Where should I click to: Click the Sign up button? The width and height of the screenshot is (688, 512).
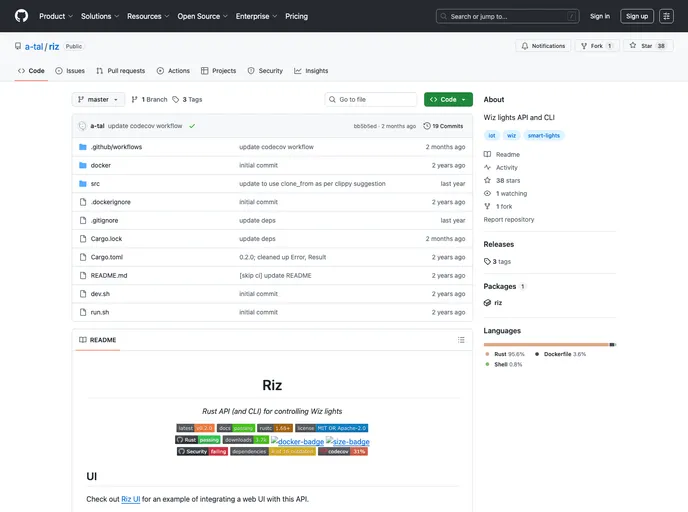click(x=637, y=16)
